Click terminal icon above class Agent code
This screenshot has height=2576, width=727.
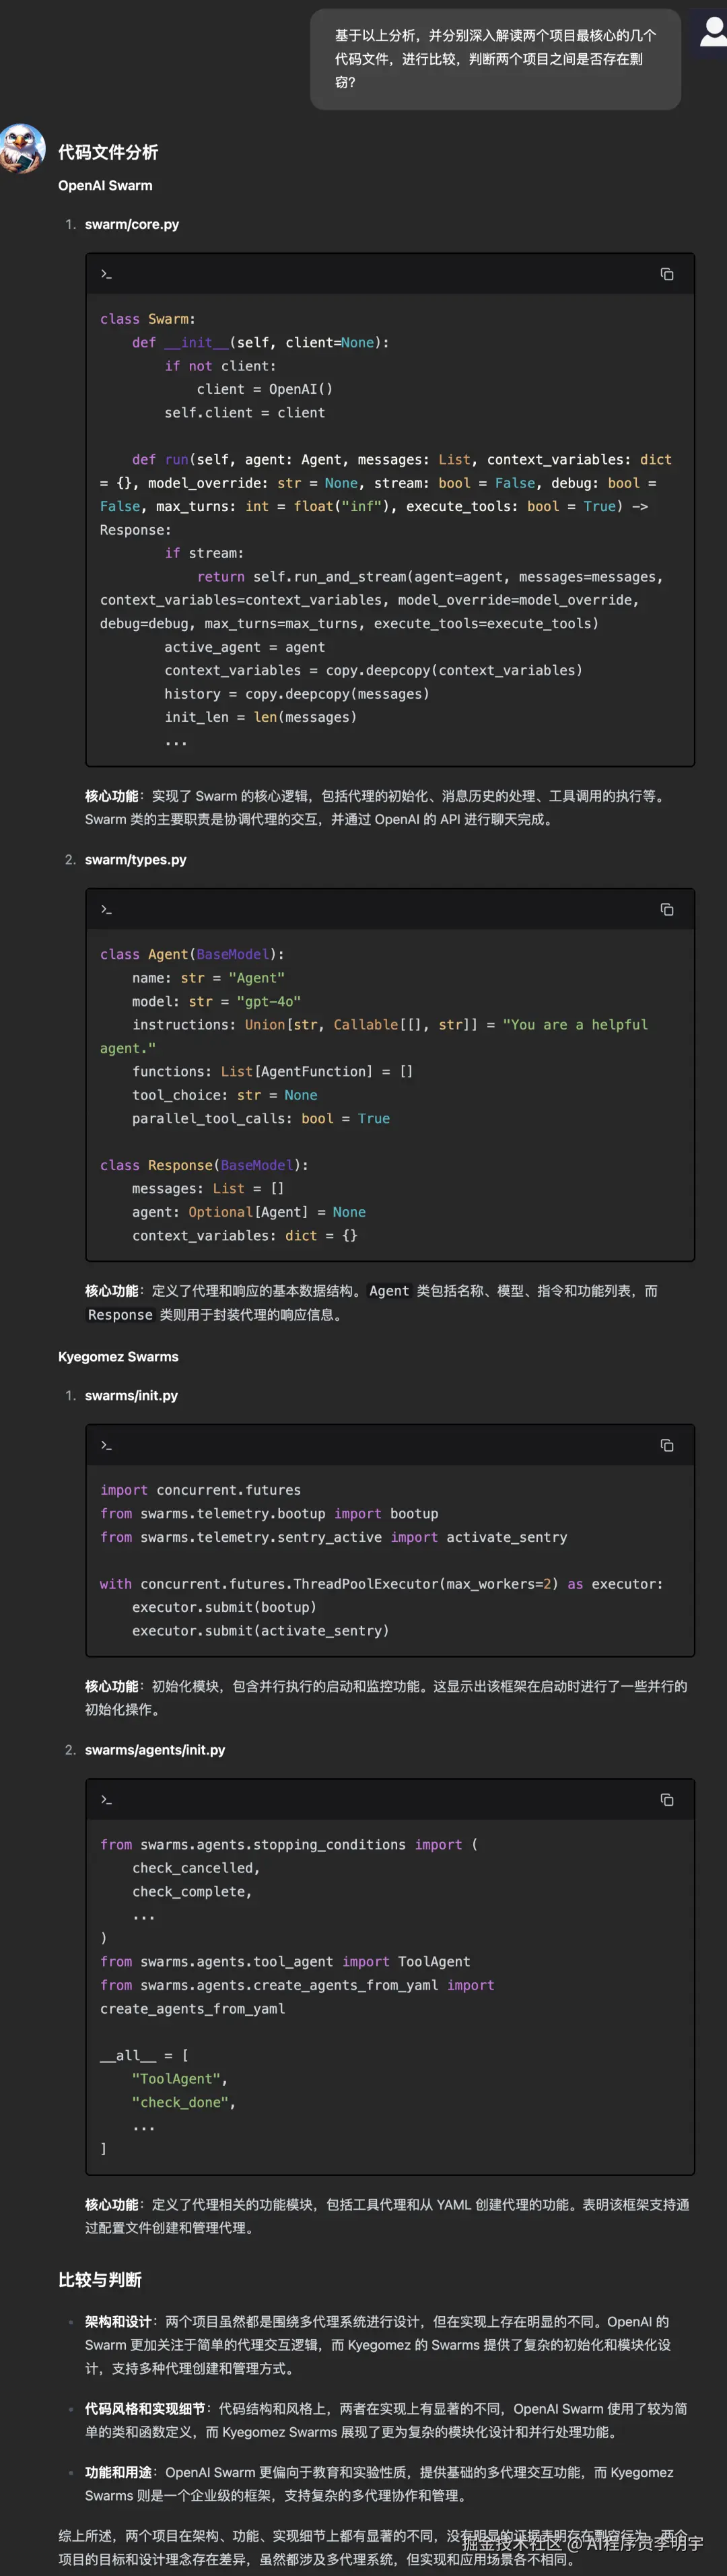click(106, 909)
